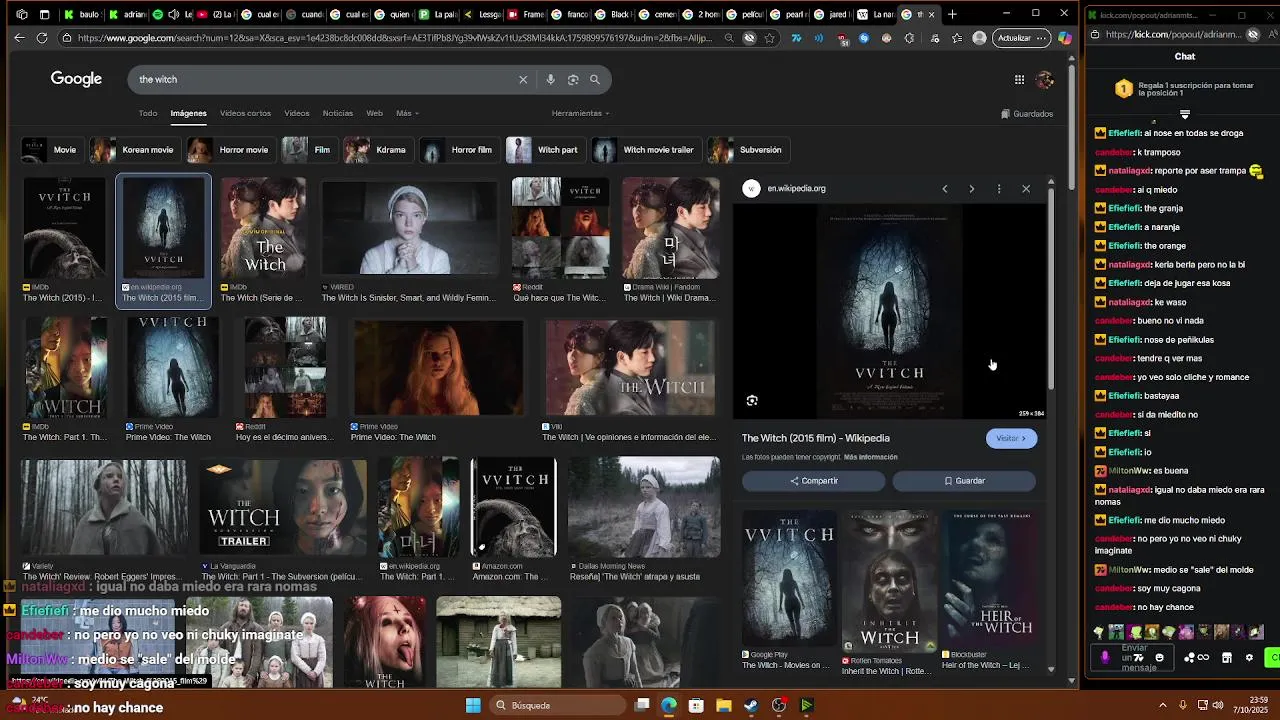Select the Imágenes tab
Image resolution: width=1280 pixels, height=720 pixels.
coord(188,113)
